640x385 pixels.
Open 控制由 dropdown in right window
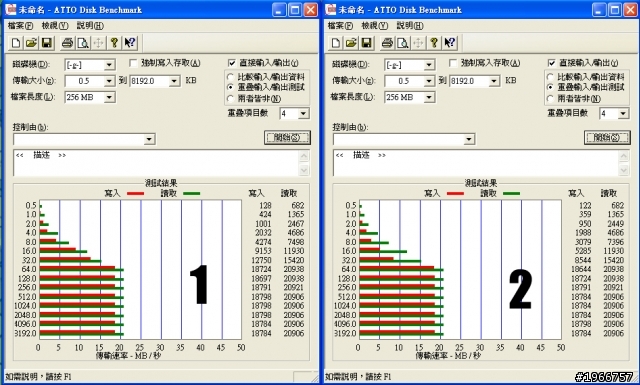coord(469,139)
